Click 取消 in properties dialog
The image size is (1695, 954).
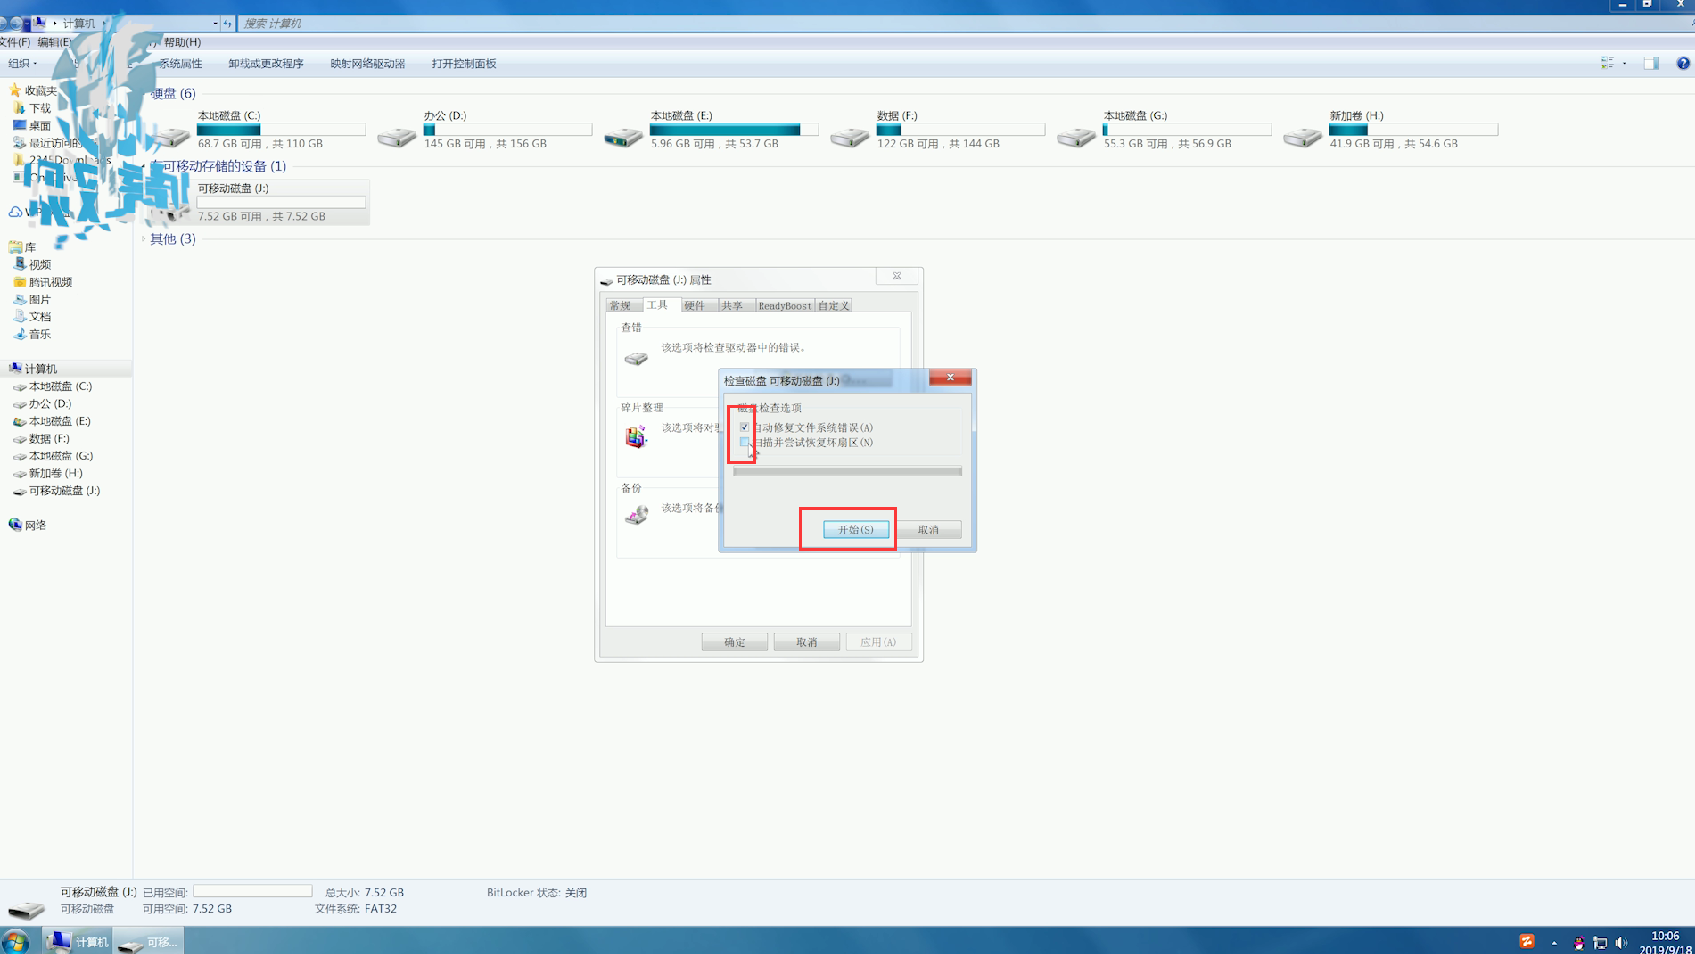click(x=807, y=642)
